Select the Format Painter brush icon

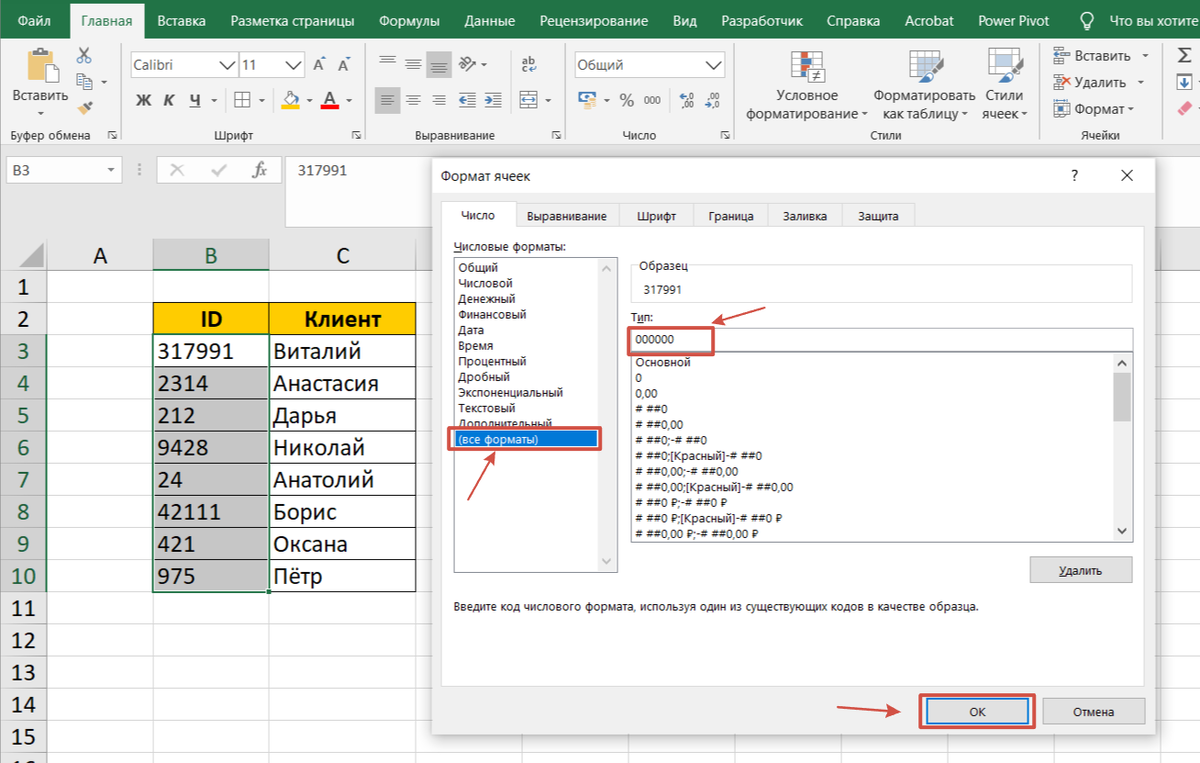click(84, 107)
